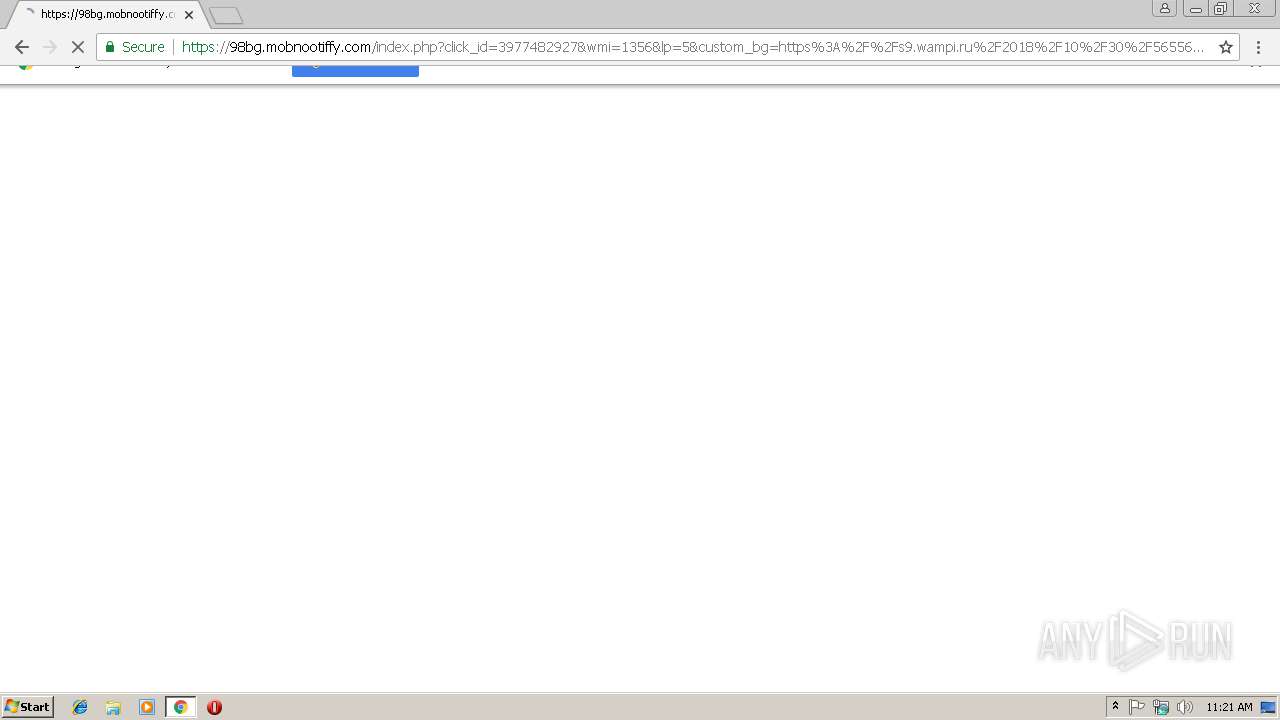Go back to the previous page

tap(22, 47)
